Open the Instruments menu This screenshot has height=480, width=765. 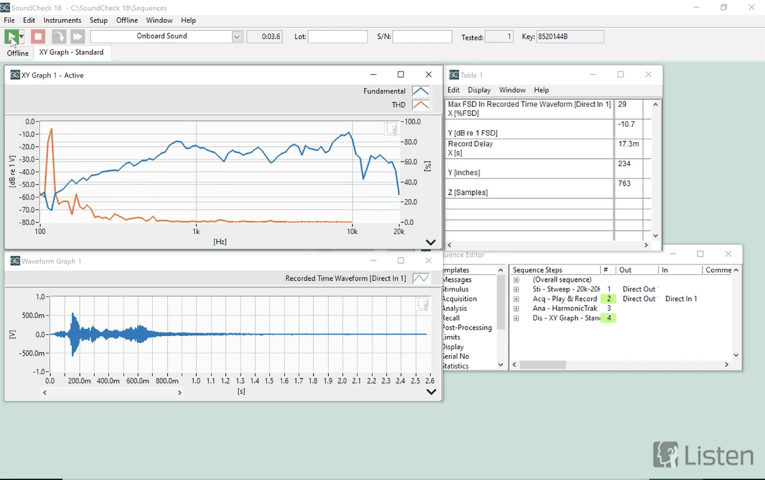pyautogui.click(x=62, y=20)
